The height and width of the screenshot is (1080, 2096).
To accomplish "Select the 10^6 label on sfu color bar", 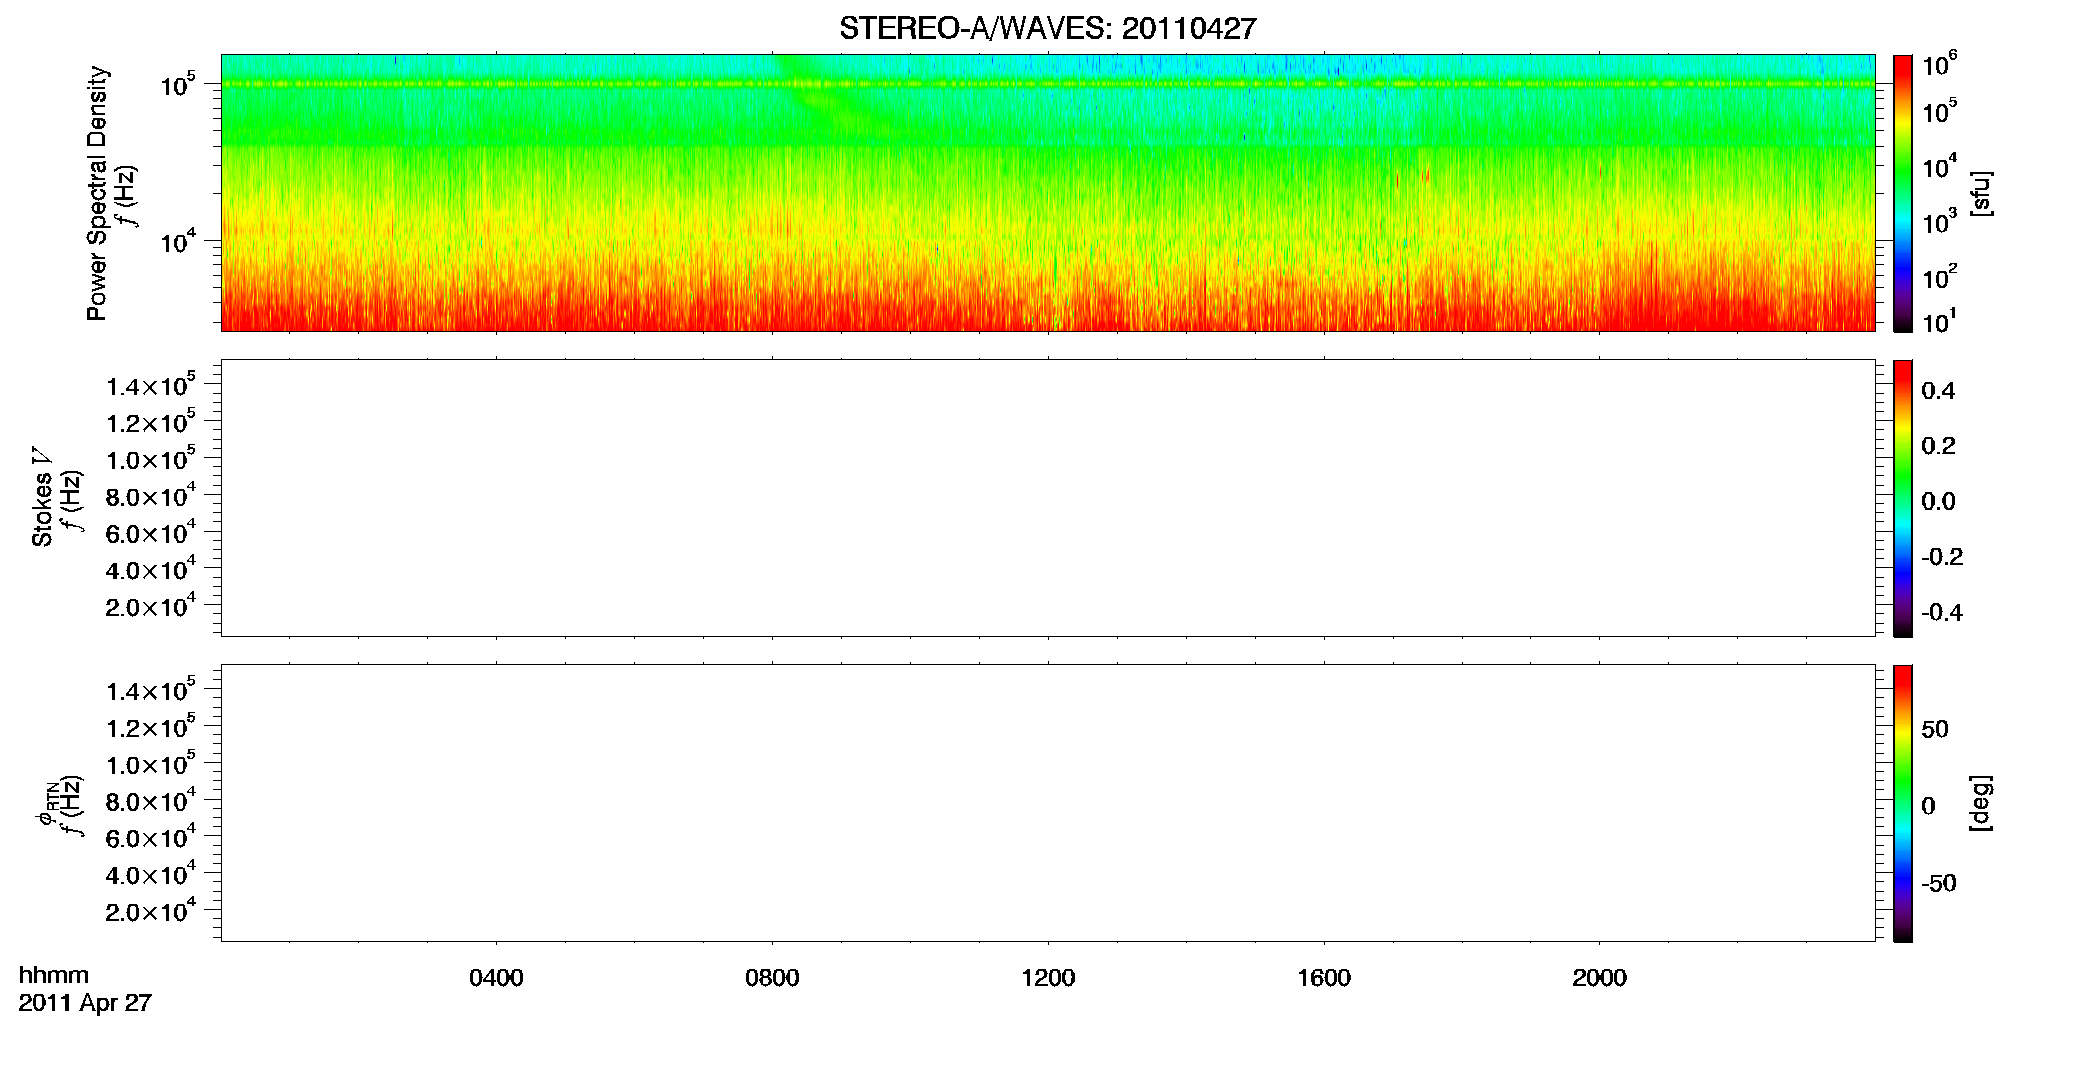I will tap(1939, 65).
